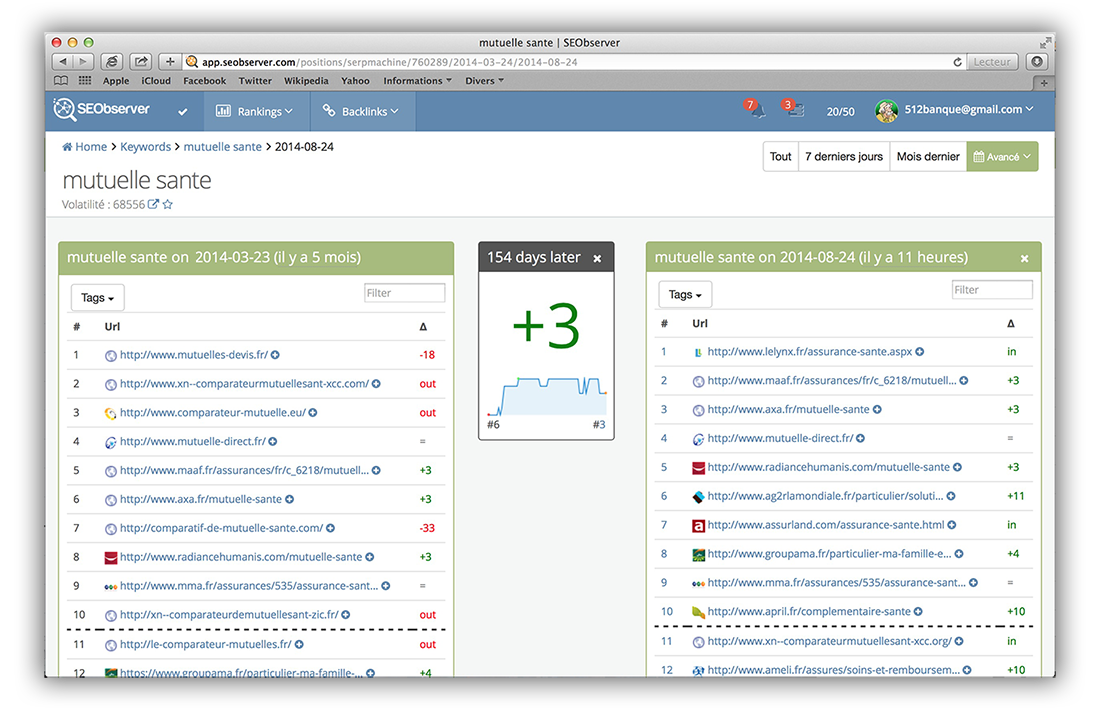Open the Top Sites grid icon
The image size is (1100, 711).
click(85, 81)
